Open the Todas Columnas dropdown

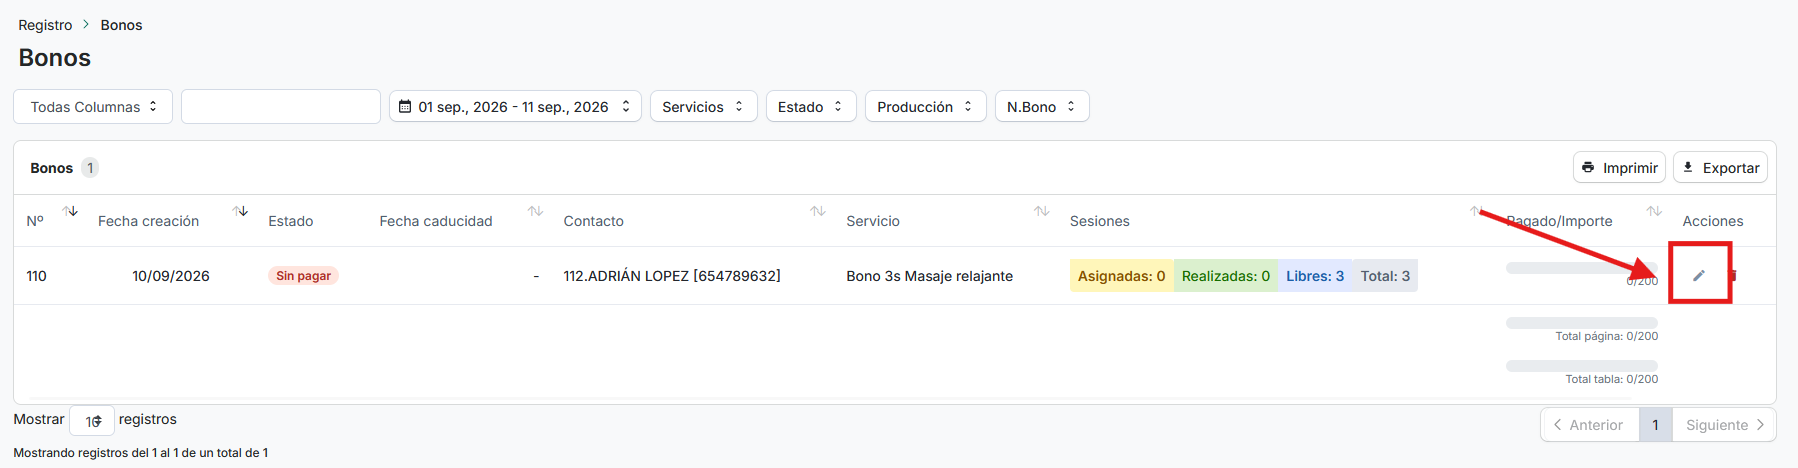click(93, 106)
